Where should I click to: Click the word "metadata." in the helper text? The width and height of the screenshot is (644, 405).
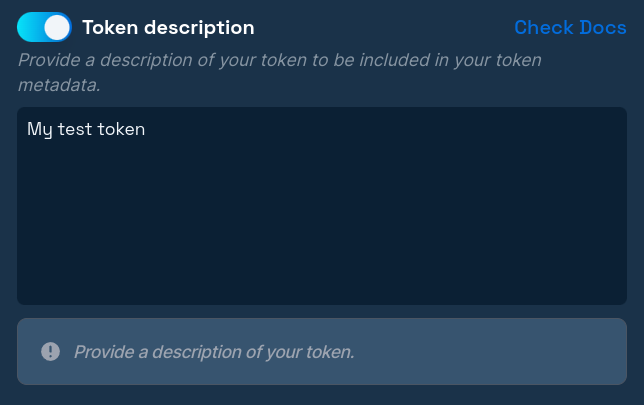click(x=59, y=85)
